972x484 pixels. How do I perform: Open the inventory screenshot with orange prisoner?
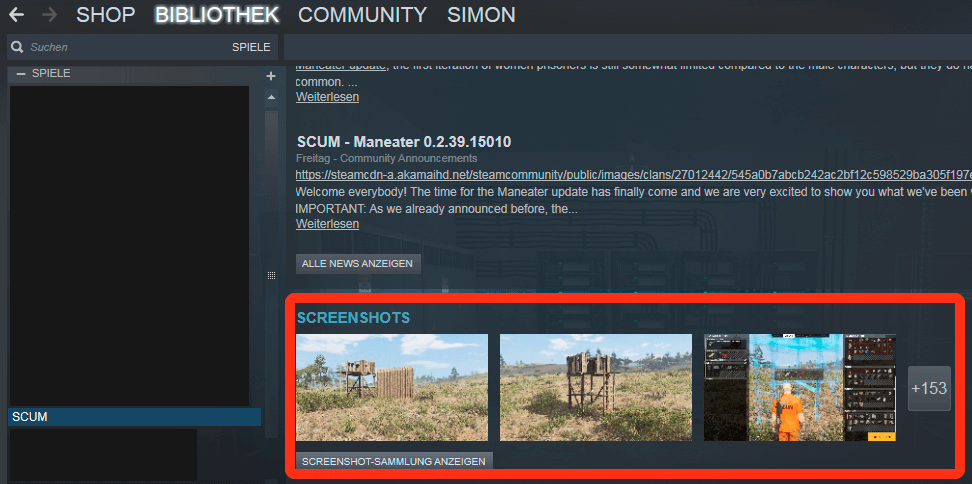pyautogui.click(x=800, y=387)
